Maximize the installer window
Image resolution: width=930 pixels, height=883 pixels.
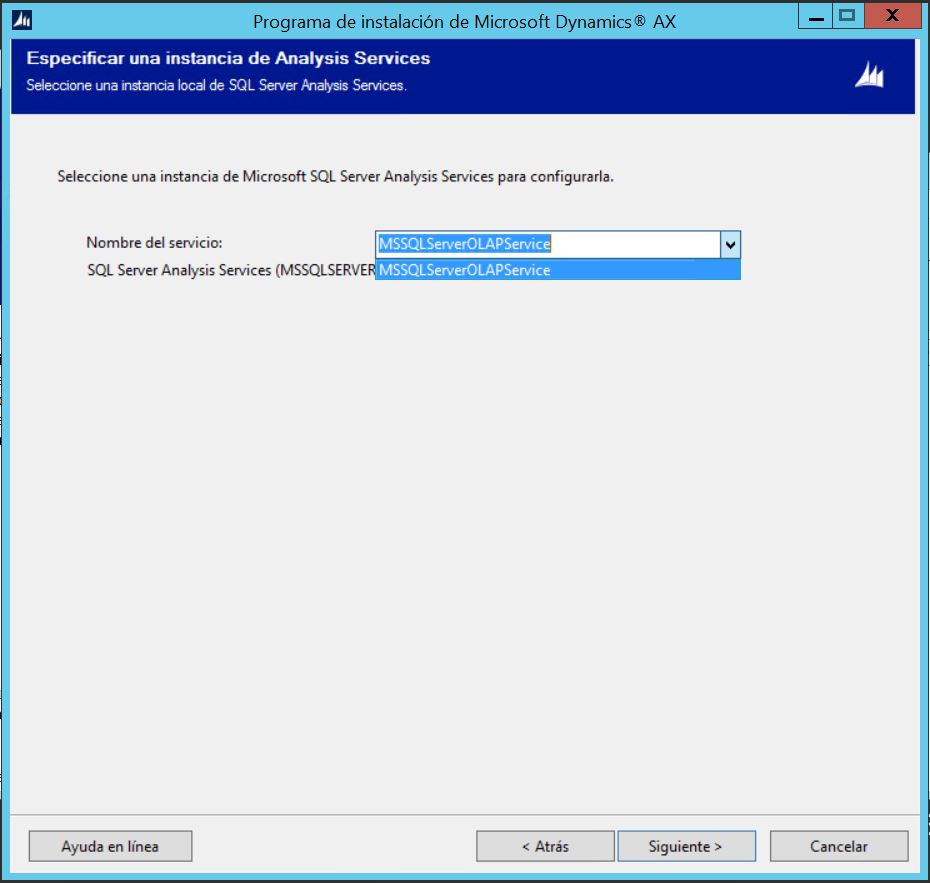848,16
